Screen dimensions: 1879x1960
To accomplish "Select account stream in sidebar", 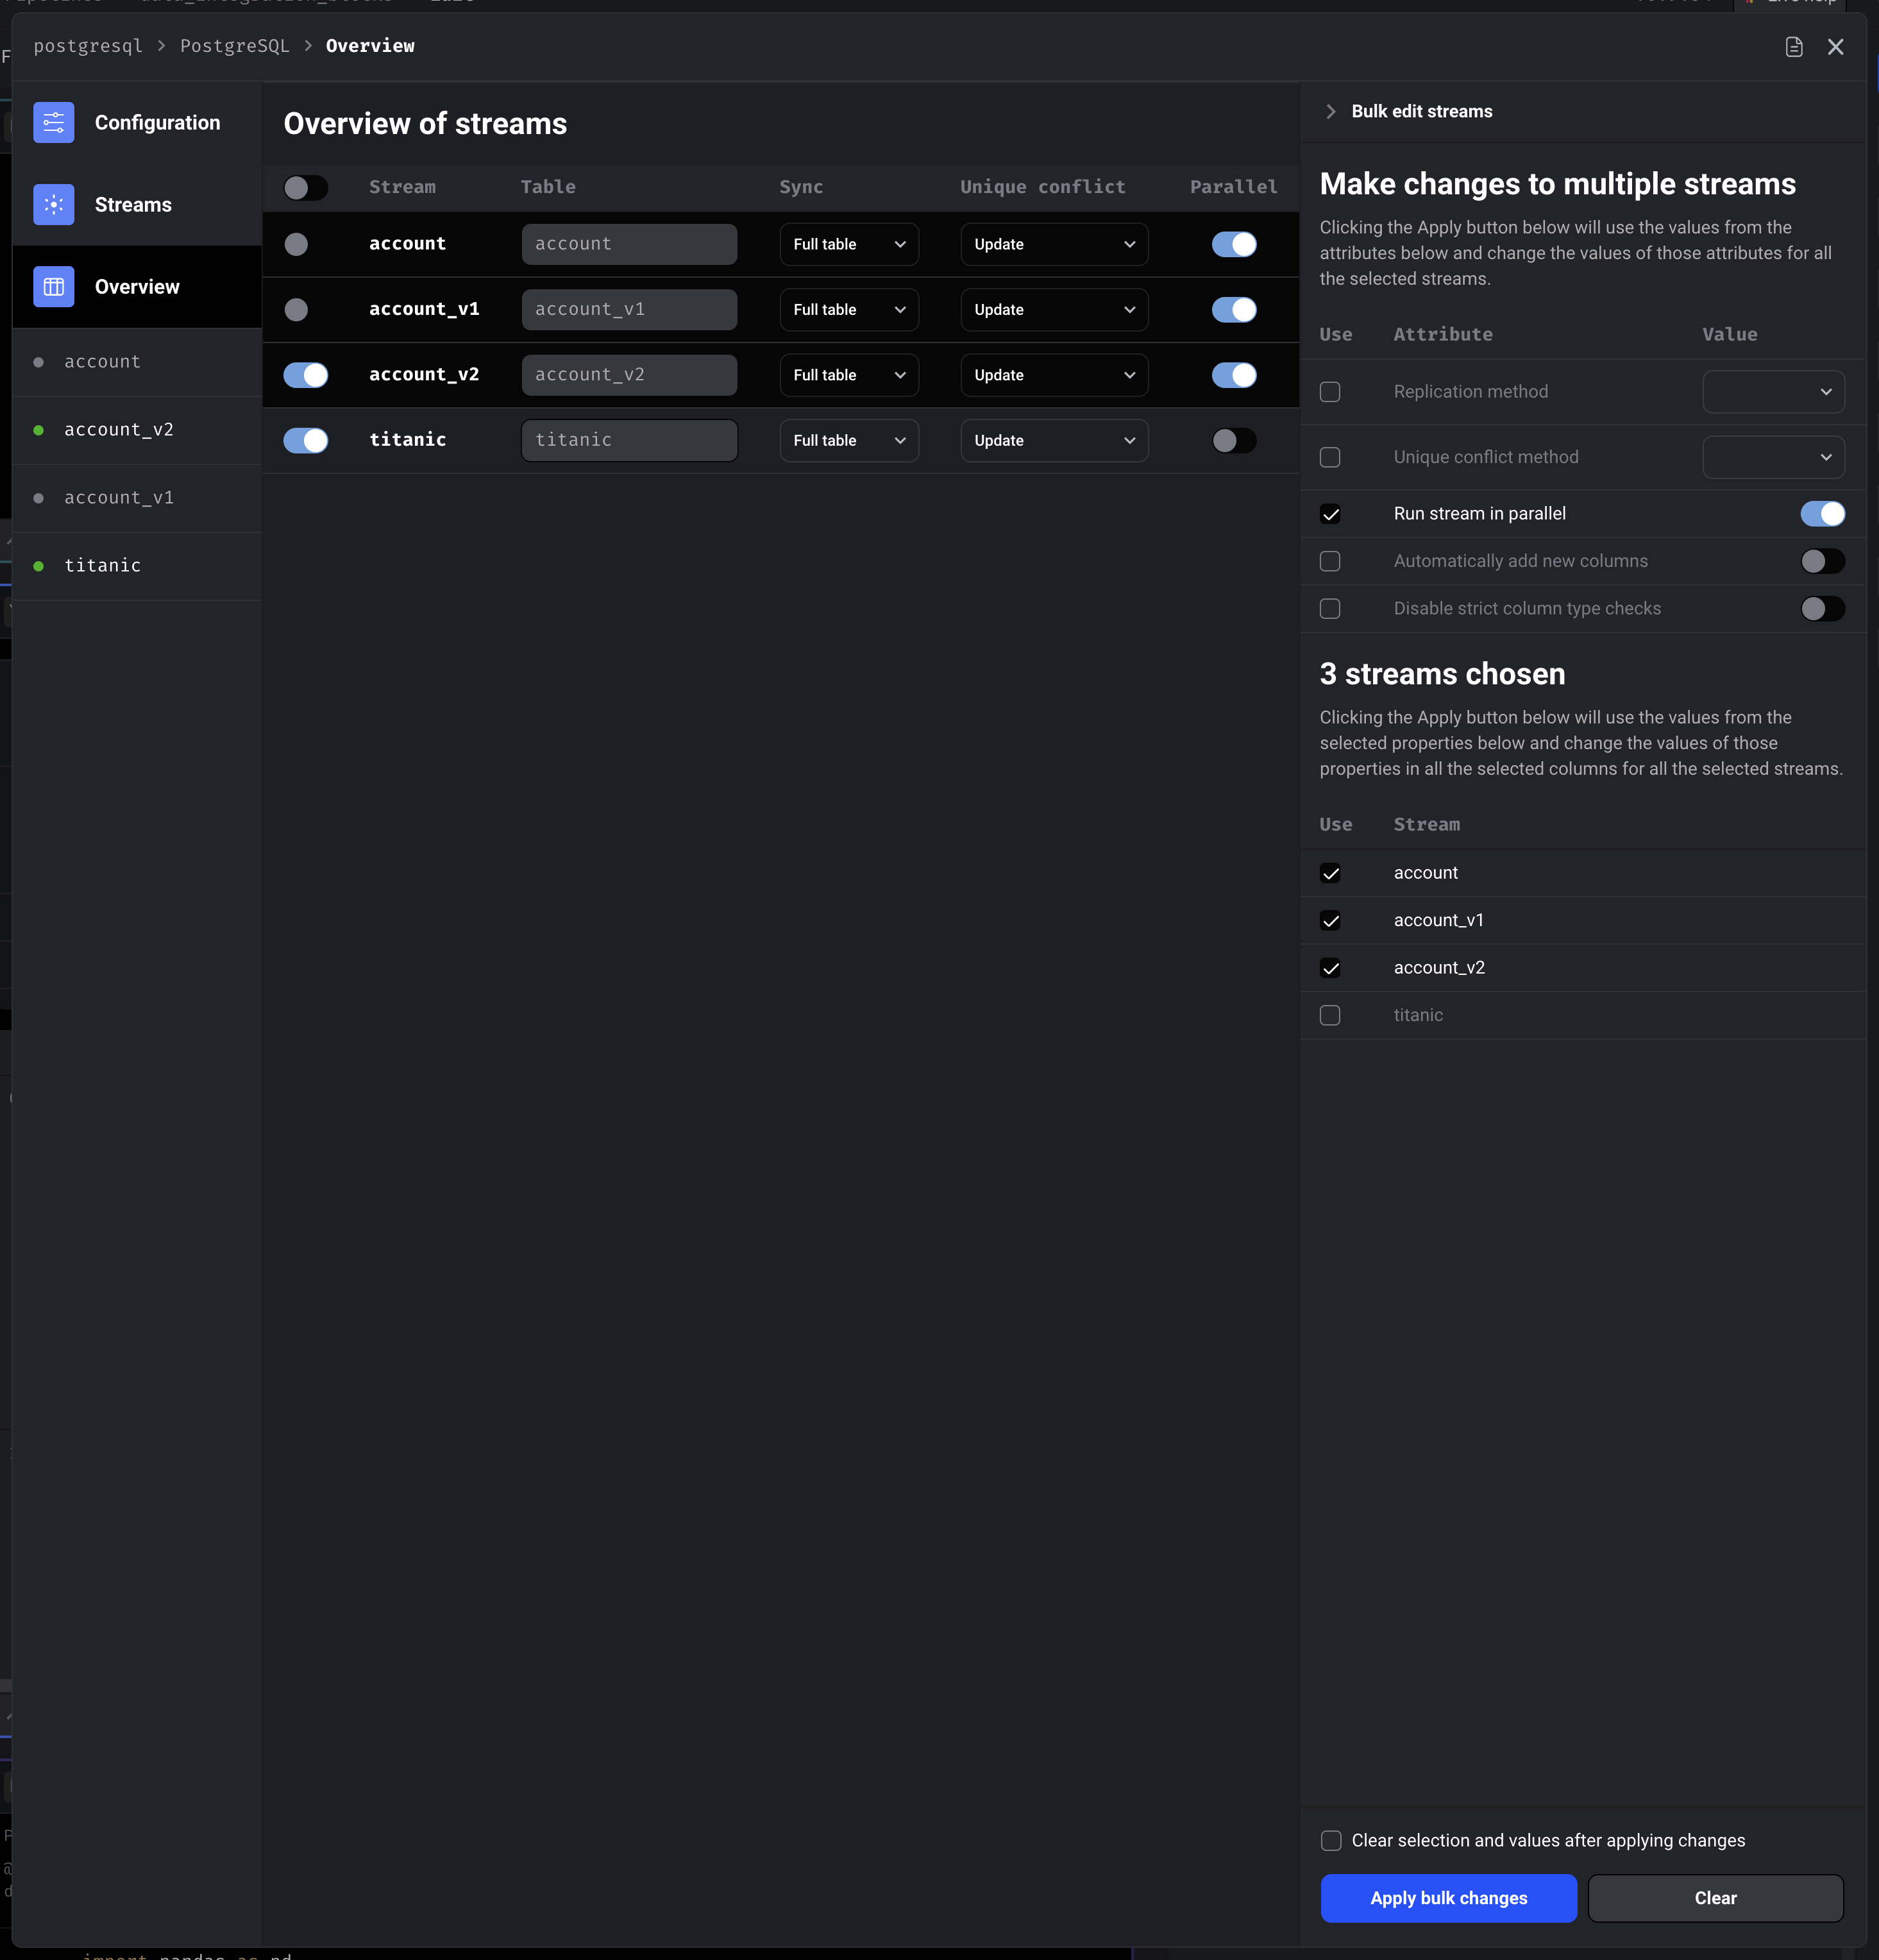I will pyautogui.click(x=137, y=362).
